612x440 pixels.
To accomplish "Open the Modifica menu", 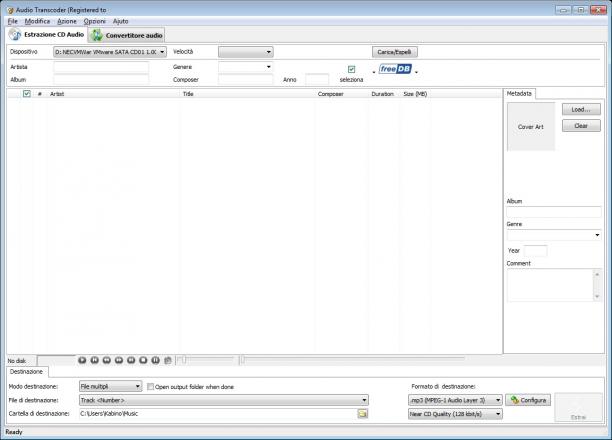I will coord(37,21).
